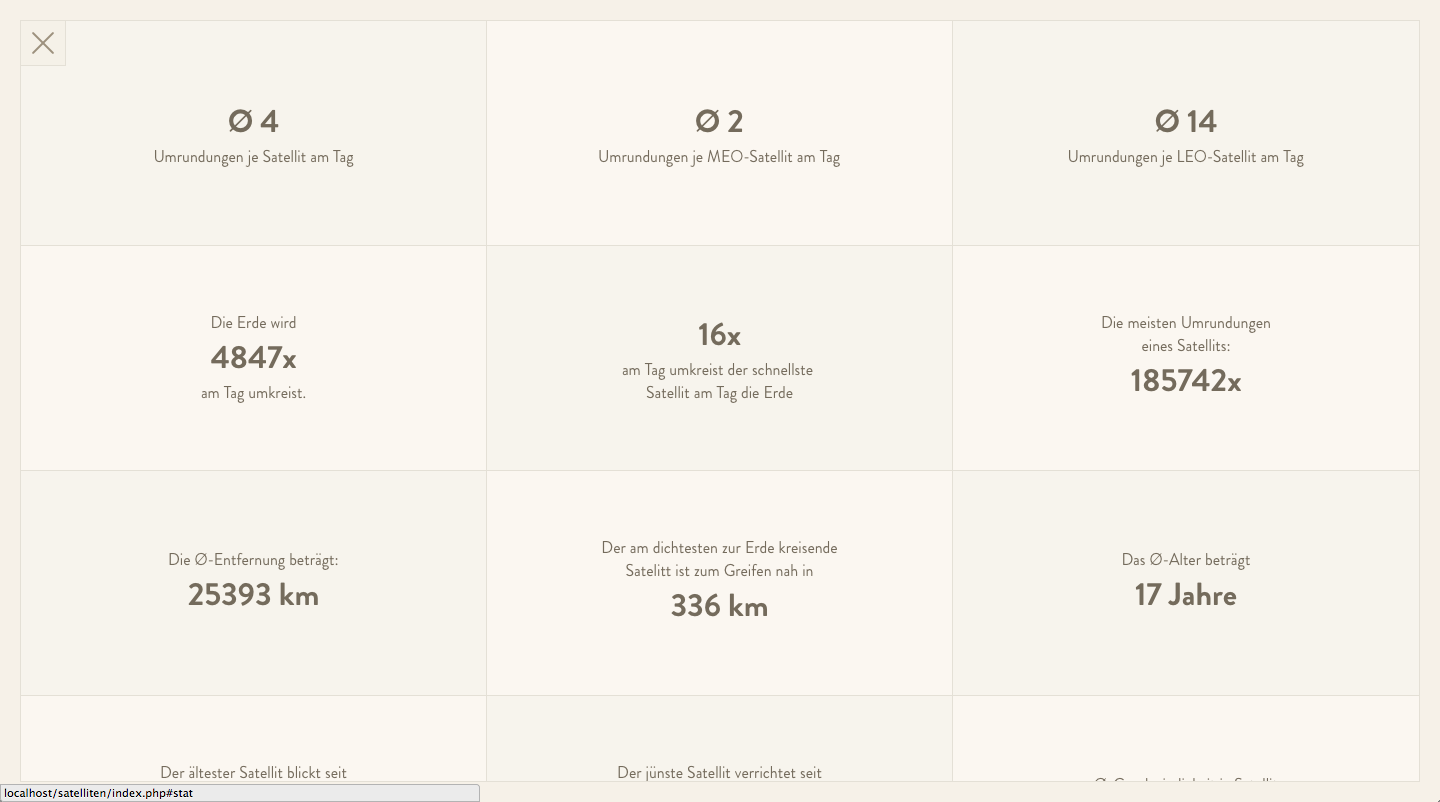Click the browser status bar URL text

98,793
